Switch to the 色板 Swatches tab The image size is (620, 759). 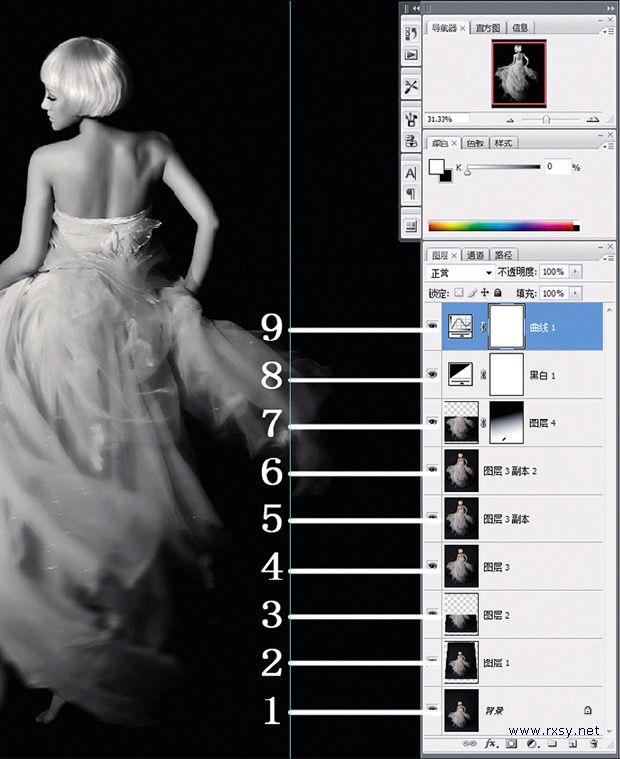coord(475,143)
